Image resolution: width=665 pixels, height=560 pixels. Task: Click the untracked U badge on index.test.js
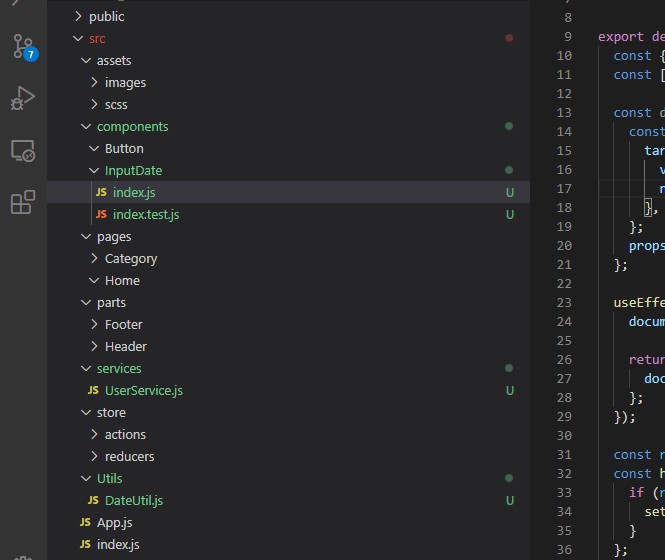[x=510, y=215]
